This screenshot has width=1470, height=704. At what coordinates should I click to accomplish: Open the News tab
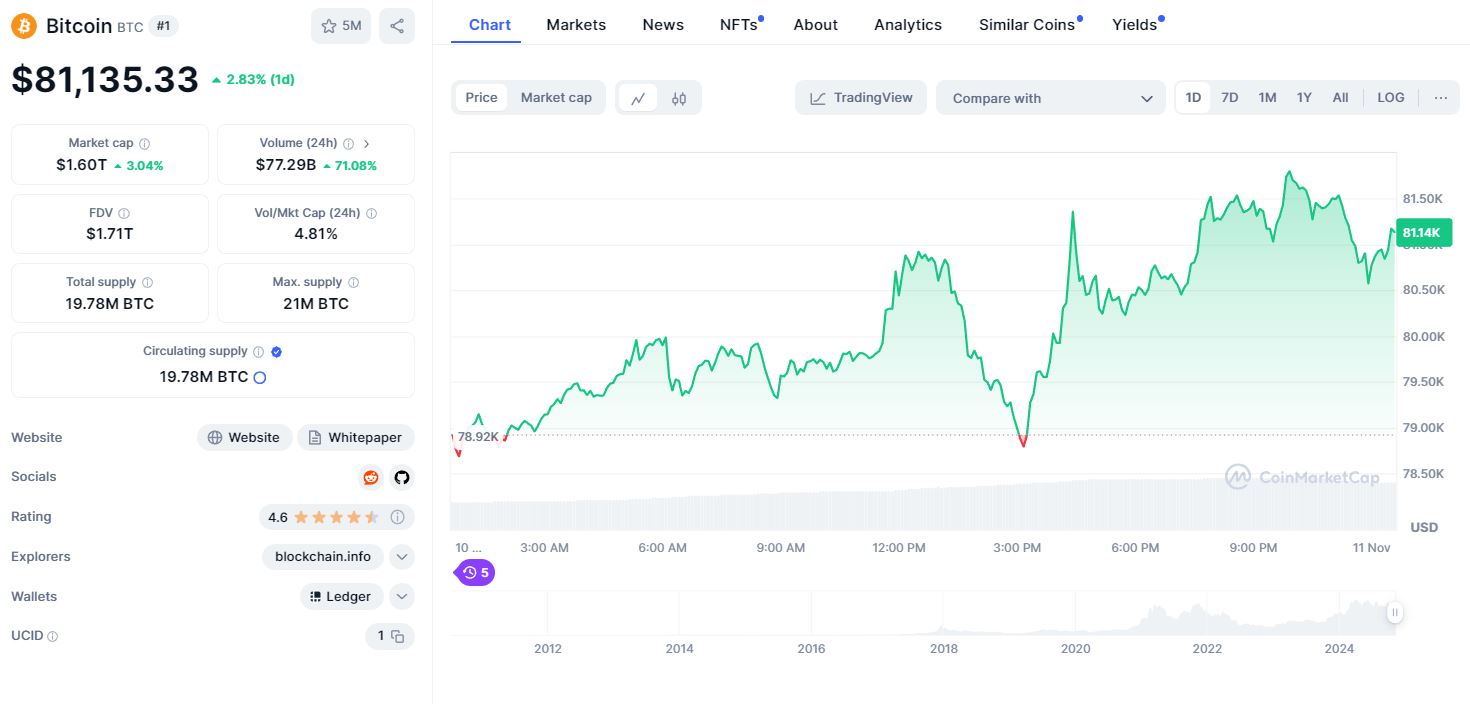tap(663, 24)
